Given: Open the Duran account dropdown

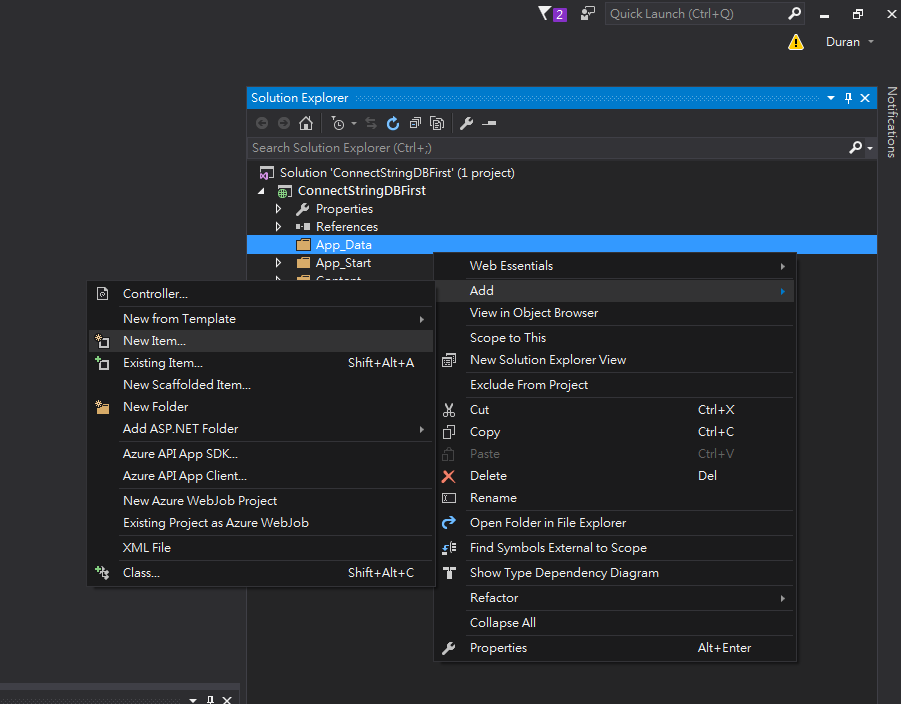Looking at the screenshot, I should (x=850, y=42).
